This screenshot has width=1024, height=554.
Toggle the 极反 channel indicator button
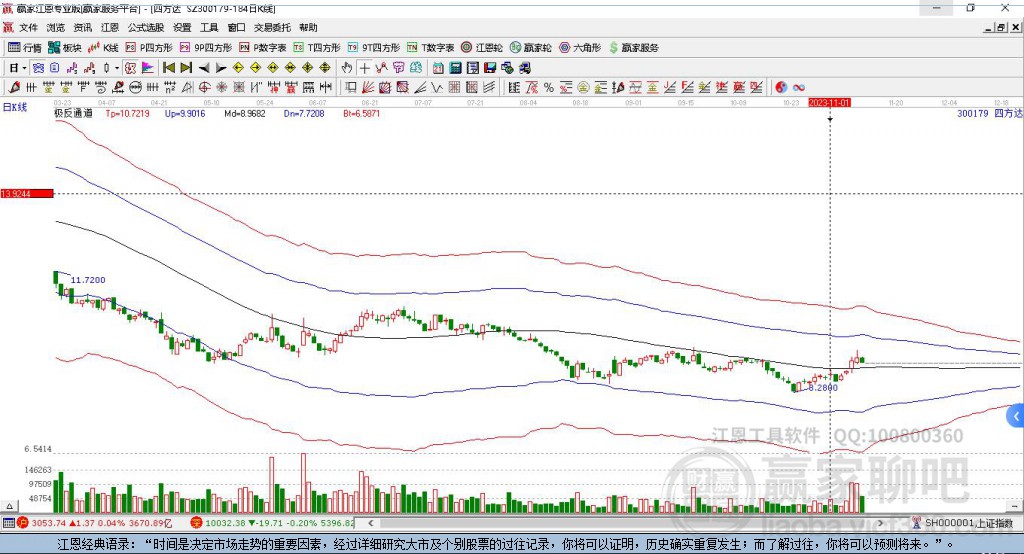tap(131, 68)
